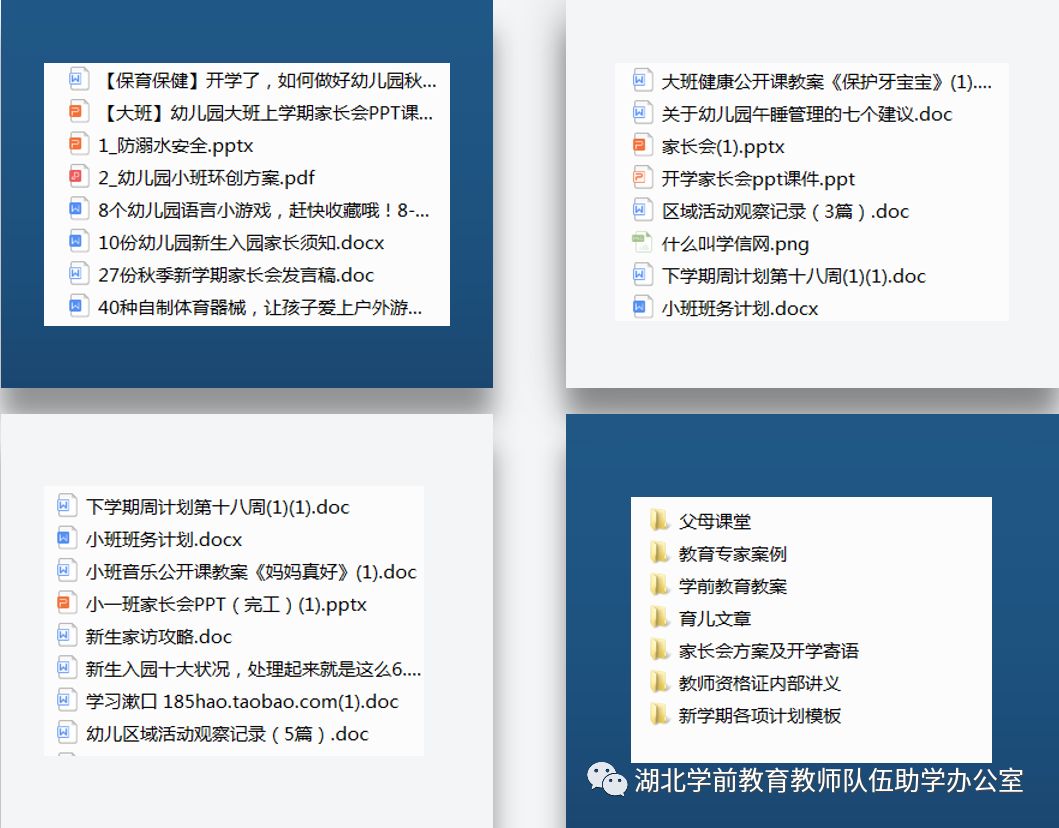1059x828 pixels.
Task: Open the 学前教育教案 folder
Action: (x=732, y=586)
